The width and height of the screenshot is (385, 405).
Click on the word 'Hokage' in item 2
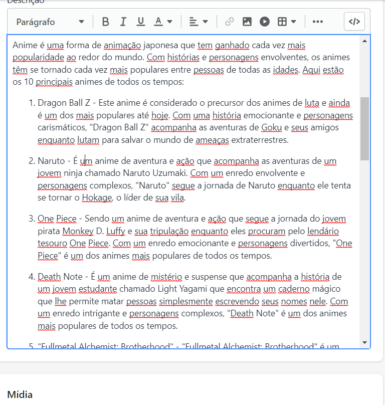[x=97, y=198]
